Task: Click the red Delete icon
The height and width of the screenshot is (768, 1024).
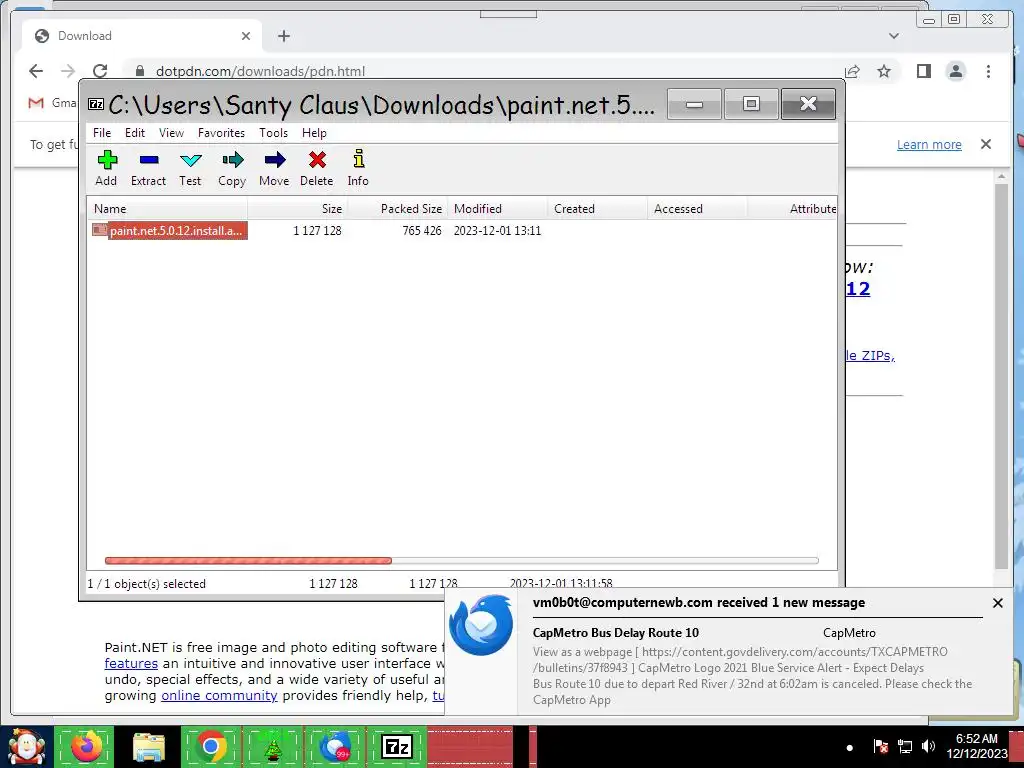Action: pyautogui.click(x=317, y=168)
